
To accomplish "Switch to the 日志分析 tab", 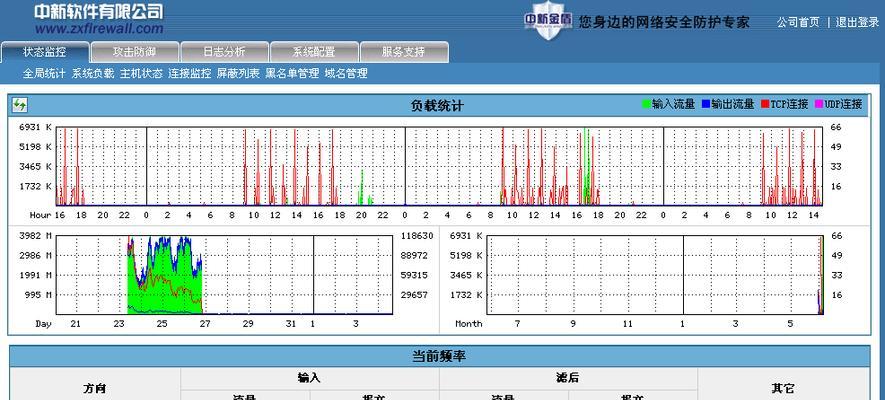I will [224, 52].
